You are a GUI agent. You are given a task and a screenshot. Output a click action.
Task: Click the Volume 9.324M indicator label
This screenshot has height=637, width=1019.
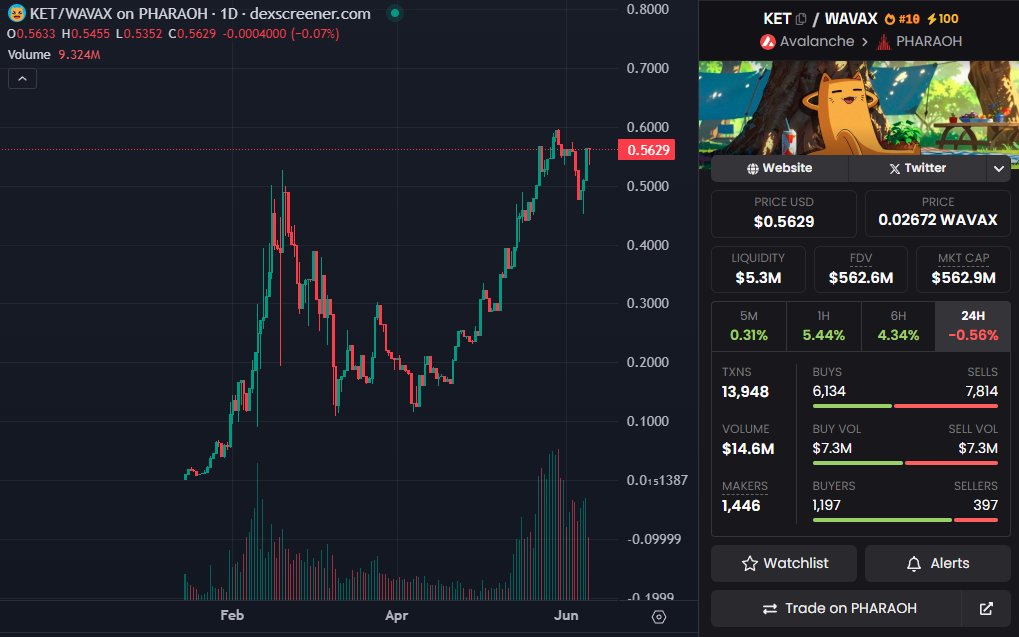click(54, 55)
